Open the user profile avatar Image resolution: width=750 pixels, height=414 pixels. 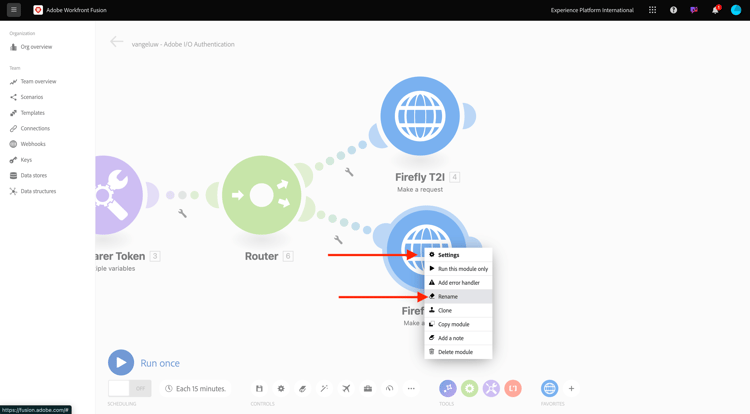pos(736,10)
